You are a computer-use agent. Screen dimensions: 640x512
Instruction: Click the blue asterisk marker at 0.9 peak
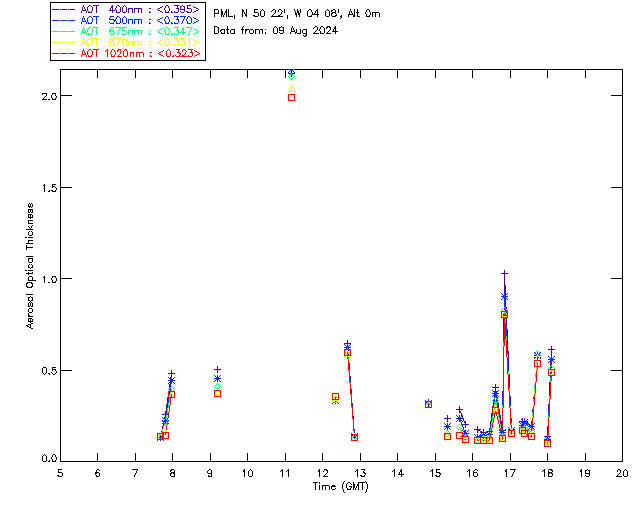tap(504, 296)
